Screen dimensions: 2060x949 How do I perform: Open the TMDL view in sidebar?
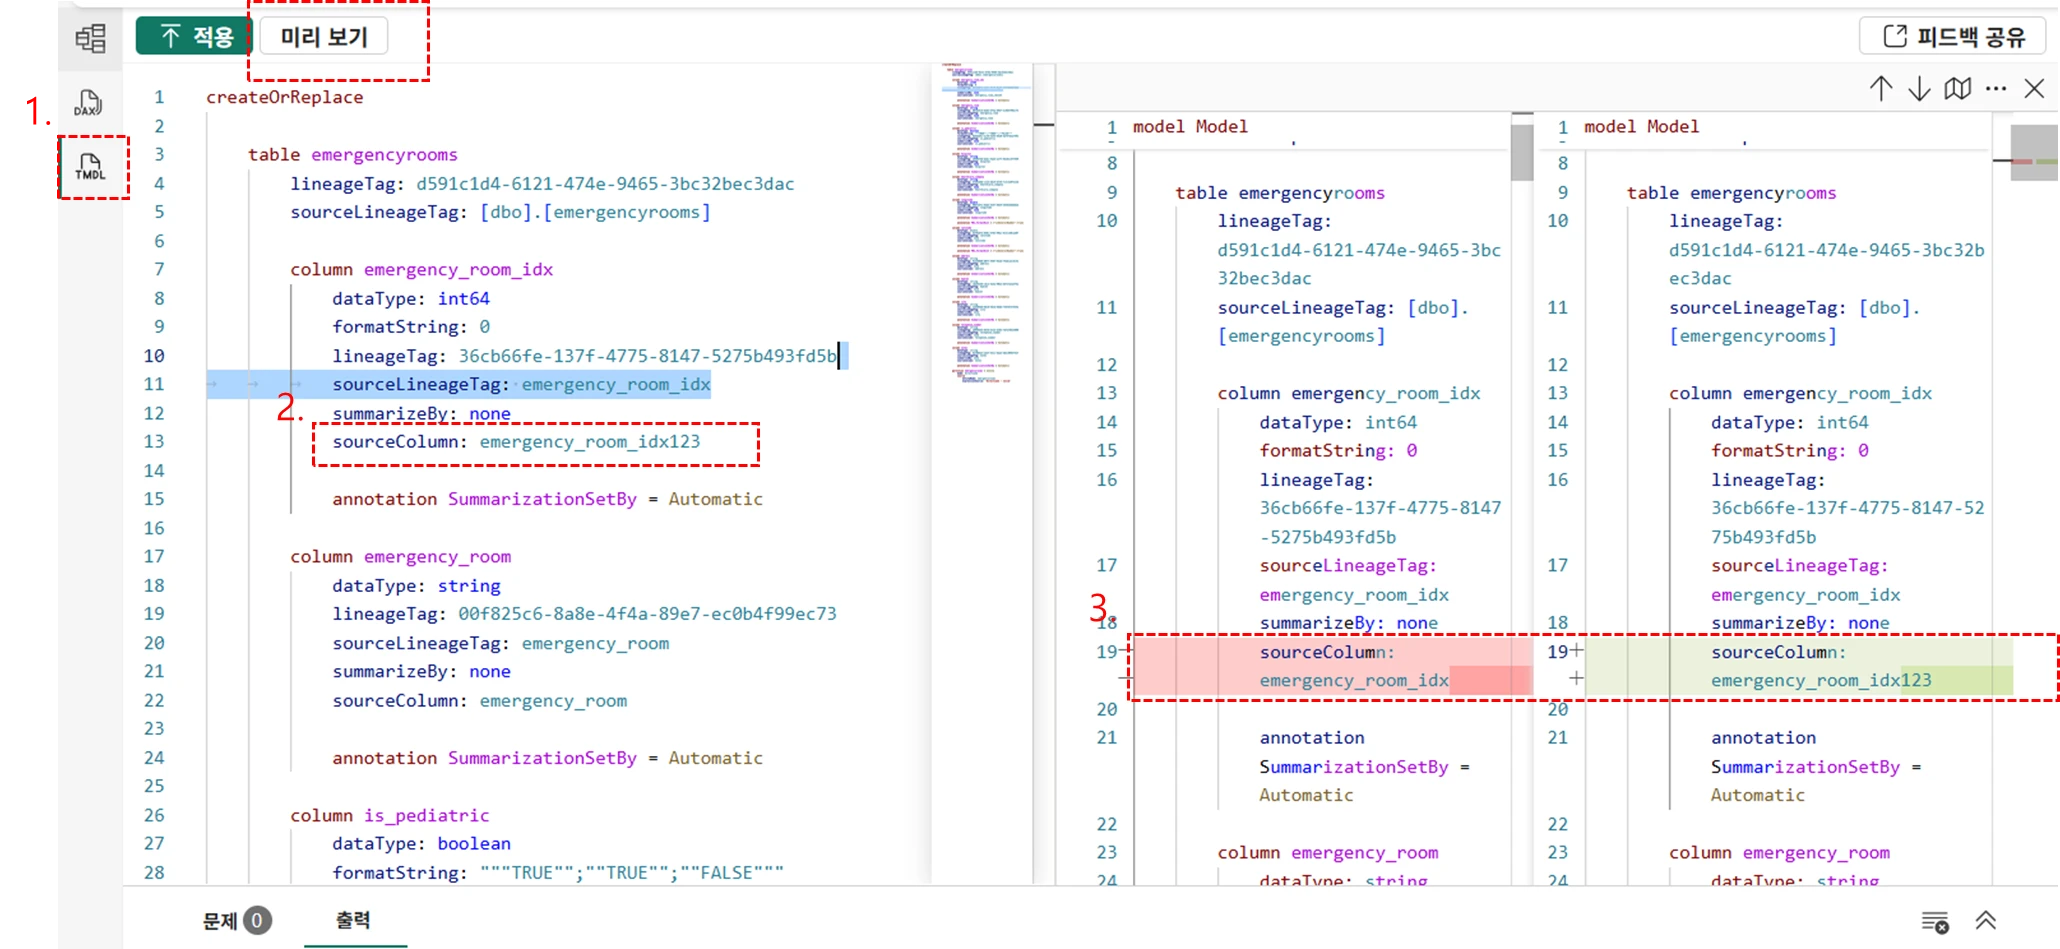click(90, 167)
